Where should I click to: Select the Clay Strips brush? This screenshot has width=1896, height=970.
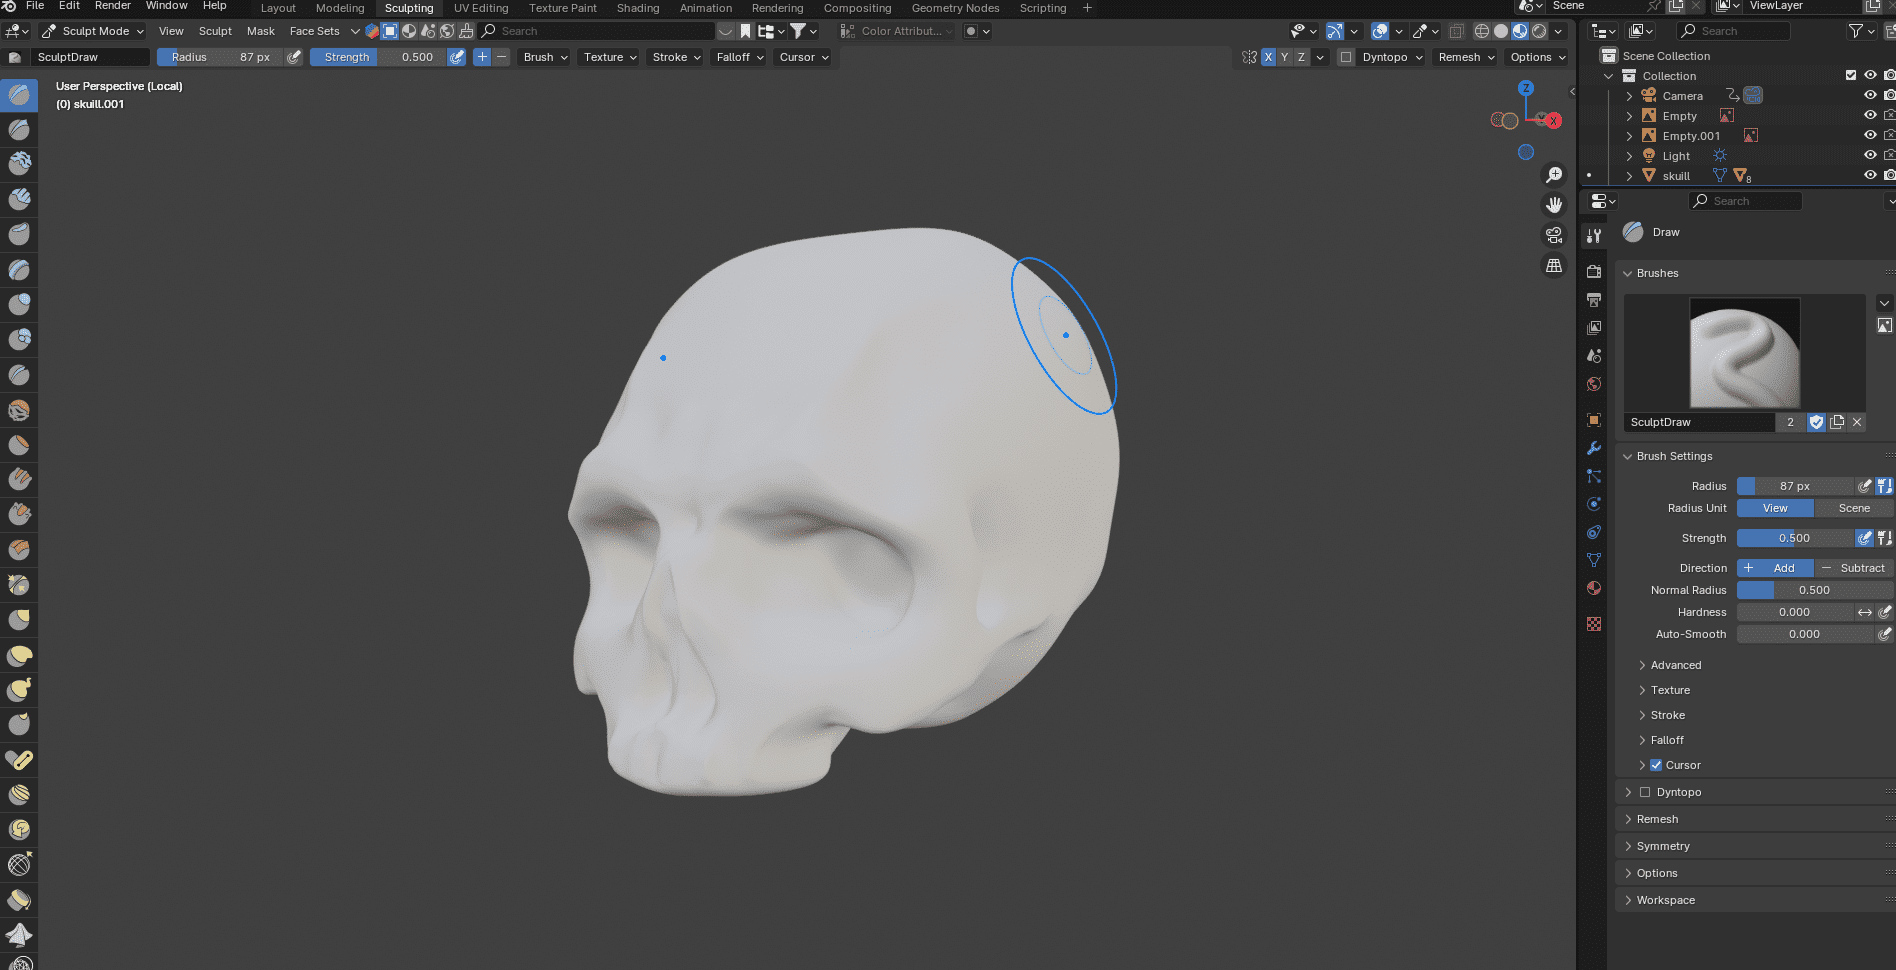[x=20, y=200]
